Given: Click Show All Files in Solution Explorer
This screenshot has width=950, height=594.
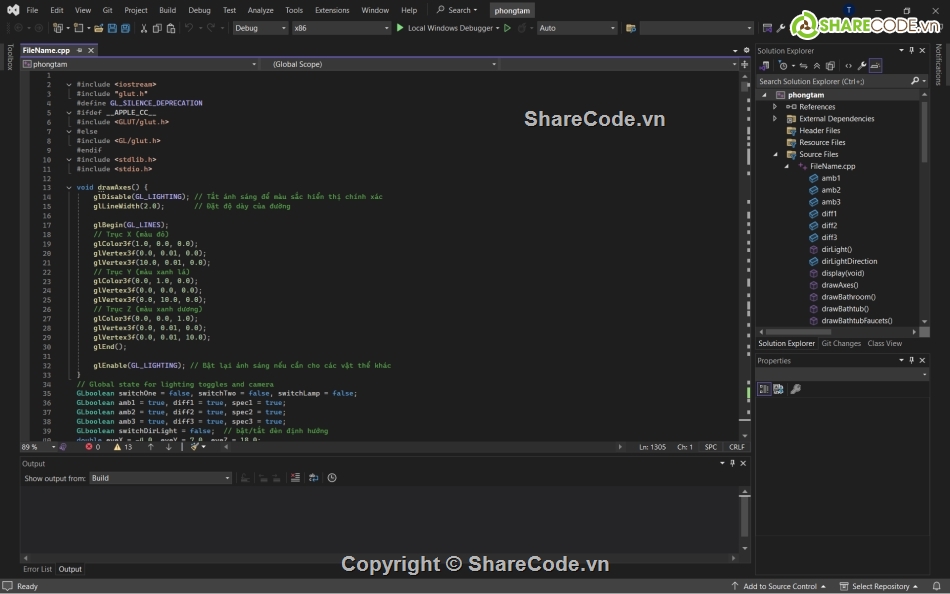Looking at the screenshot, I should coord(830,65).
